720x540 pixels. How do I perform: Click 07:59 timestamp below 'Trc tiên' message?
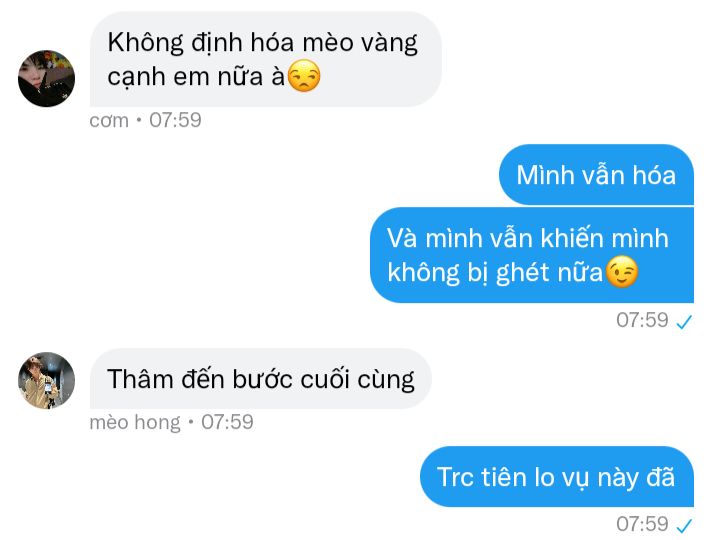pyautogui.click(x=642, y=524)
